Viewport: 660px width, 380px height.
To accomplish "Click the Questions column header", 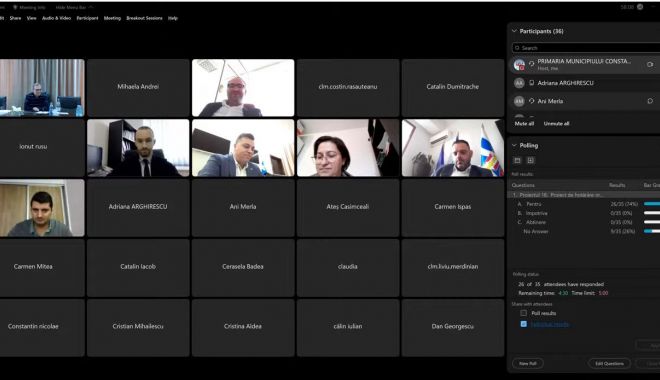I will [x=523, y=185].
